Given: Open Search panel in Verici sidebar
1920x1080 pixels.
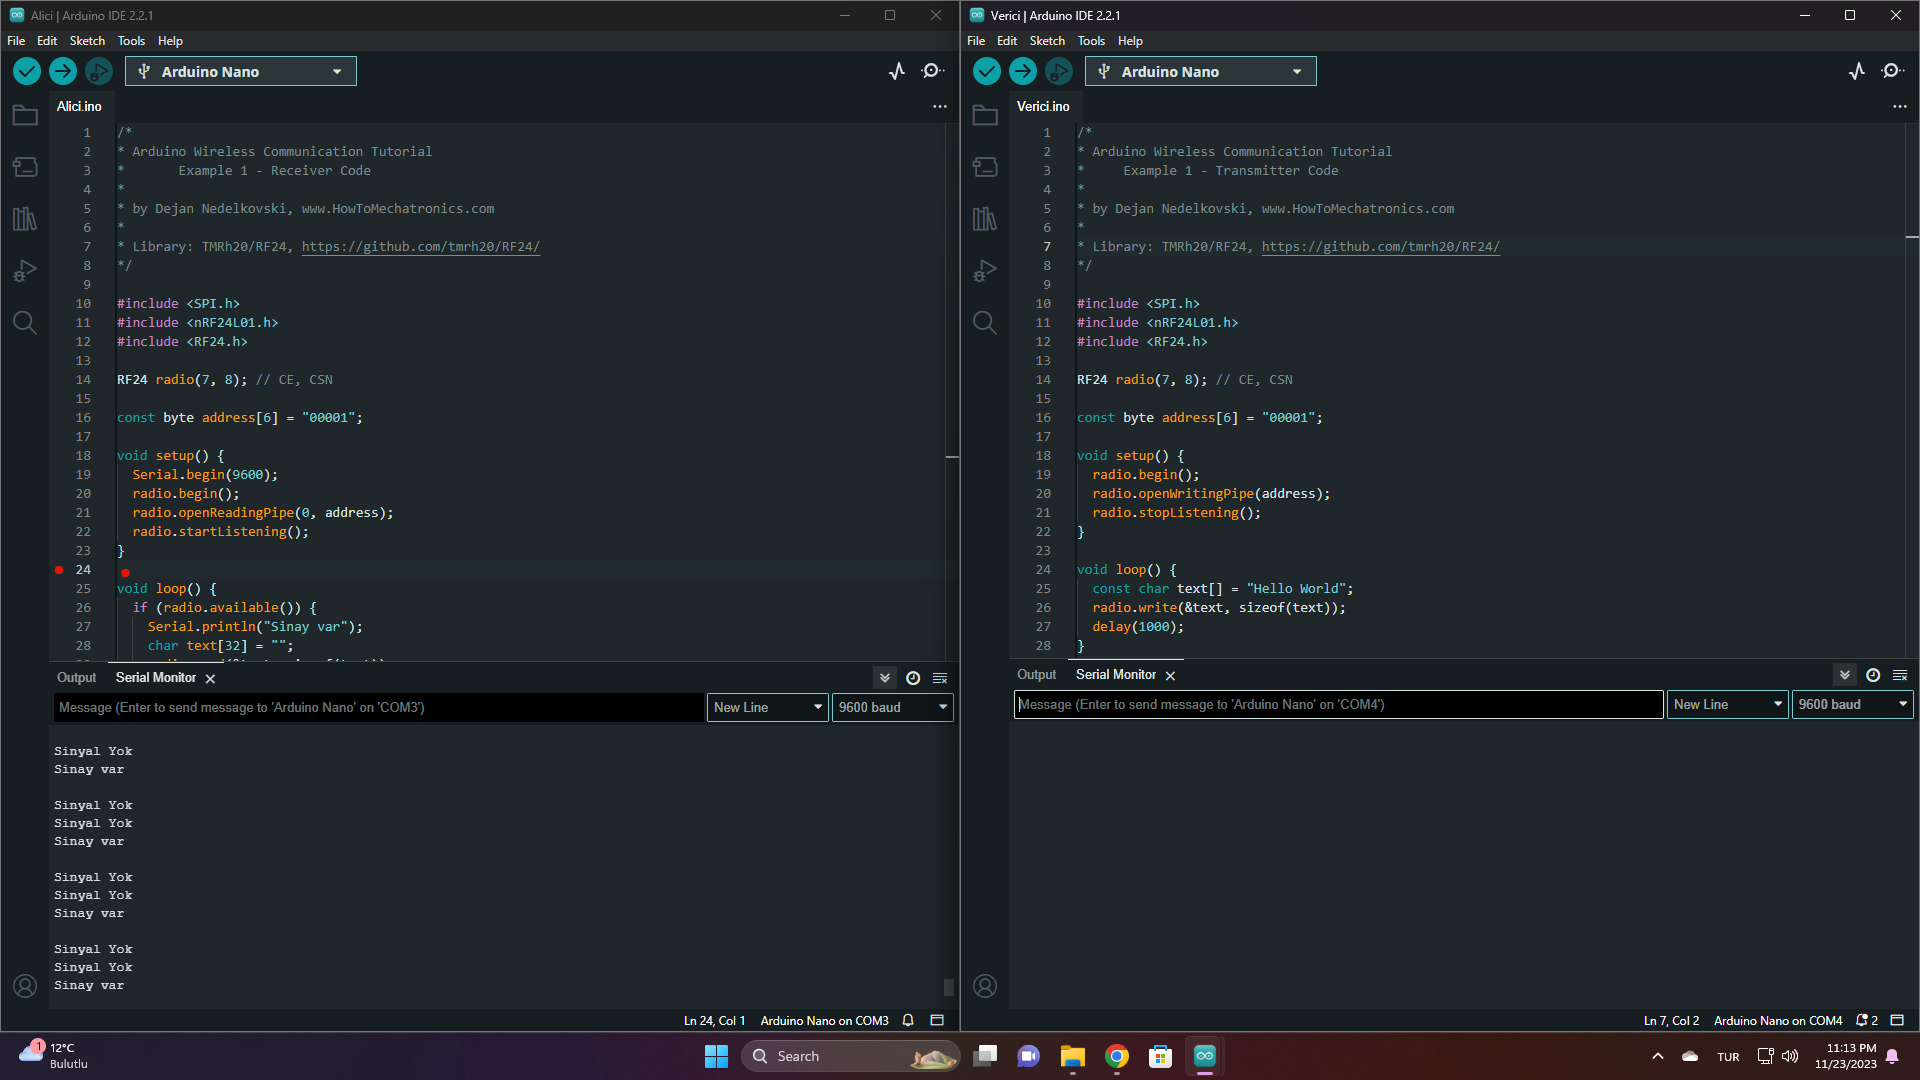Looking at the screenshot, I should [x=985, y=323].
